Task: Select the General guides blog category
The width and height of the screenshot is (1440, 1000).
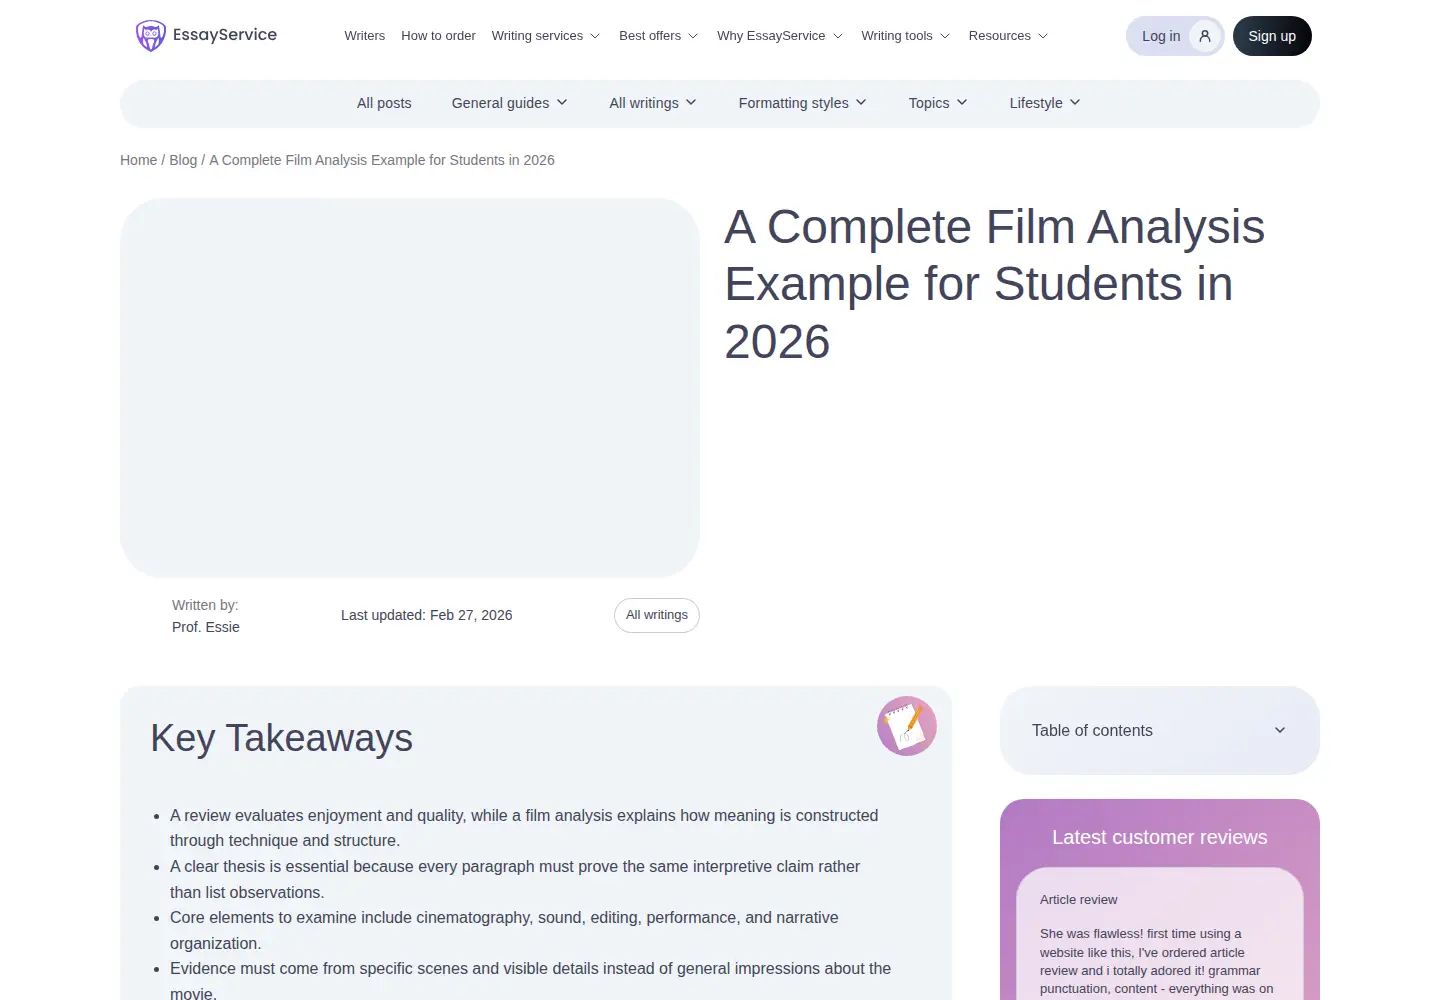Action: click(500, 103)
